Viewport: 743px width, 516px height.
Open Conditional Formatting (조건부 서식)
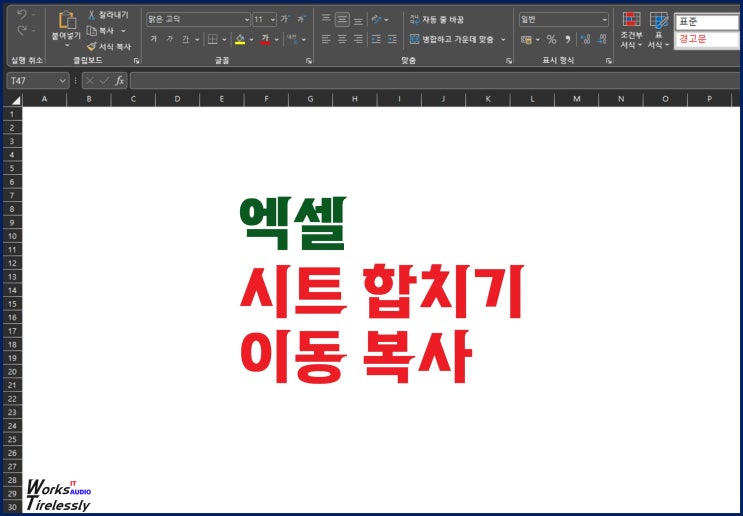[631, 29]
